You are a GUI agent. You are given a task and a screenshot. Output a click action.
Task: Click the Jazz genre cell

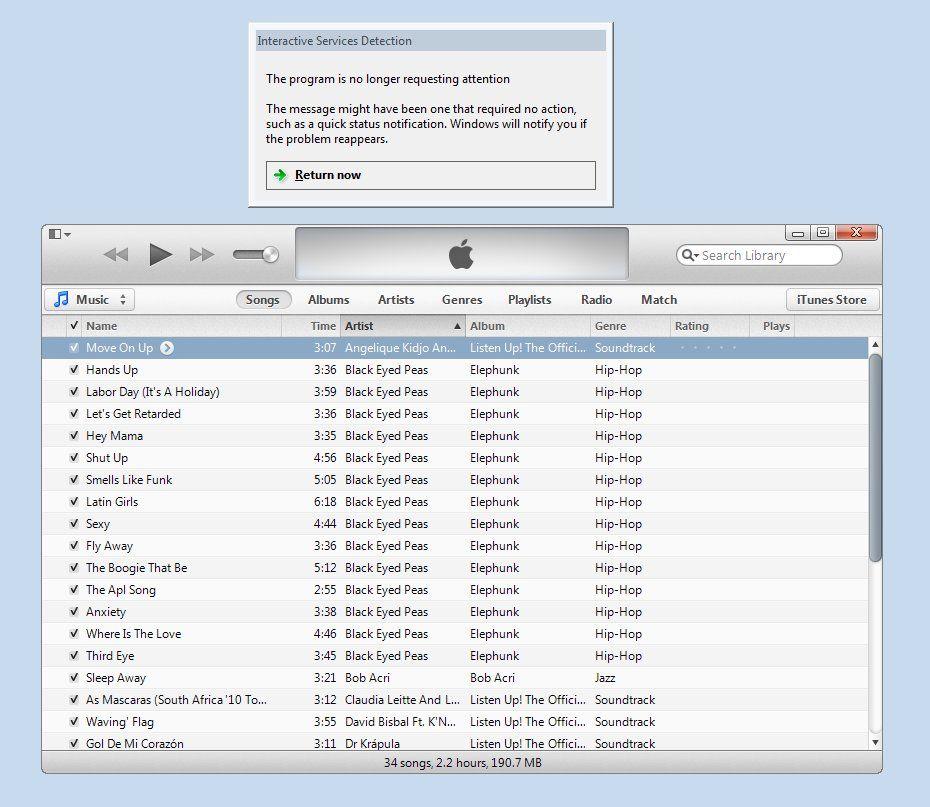point(605,678)
